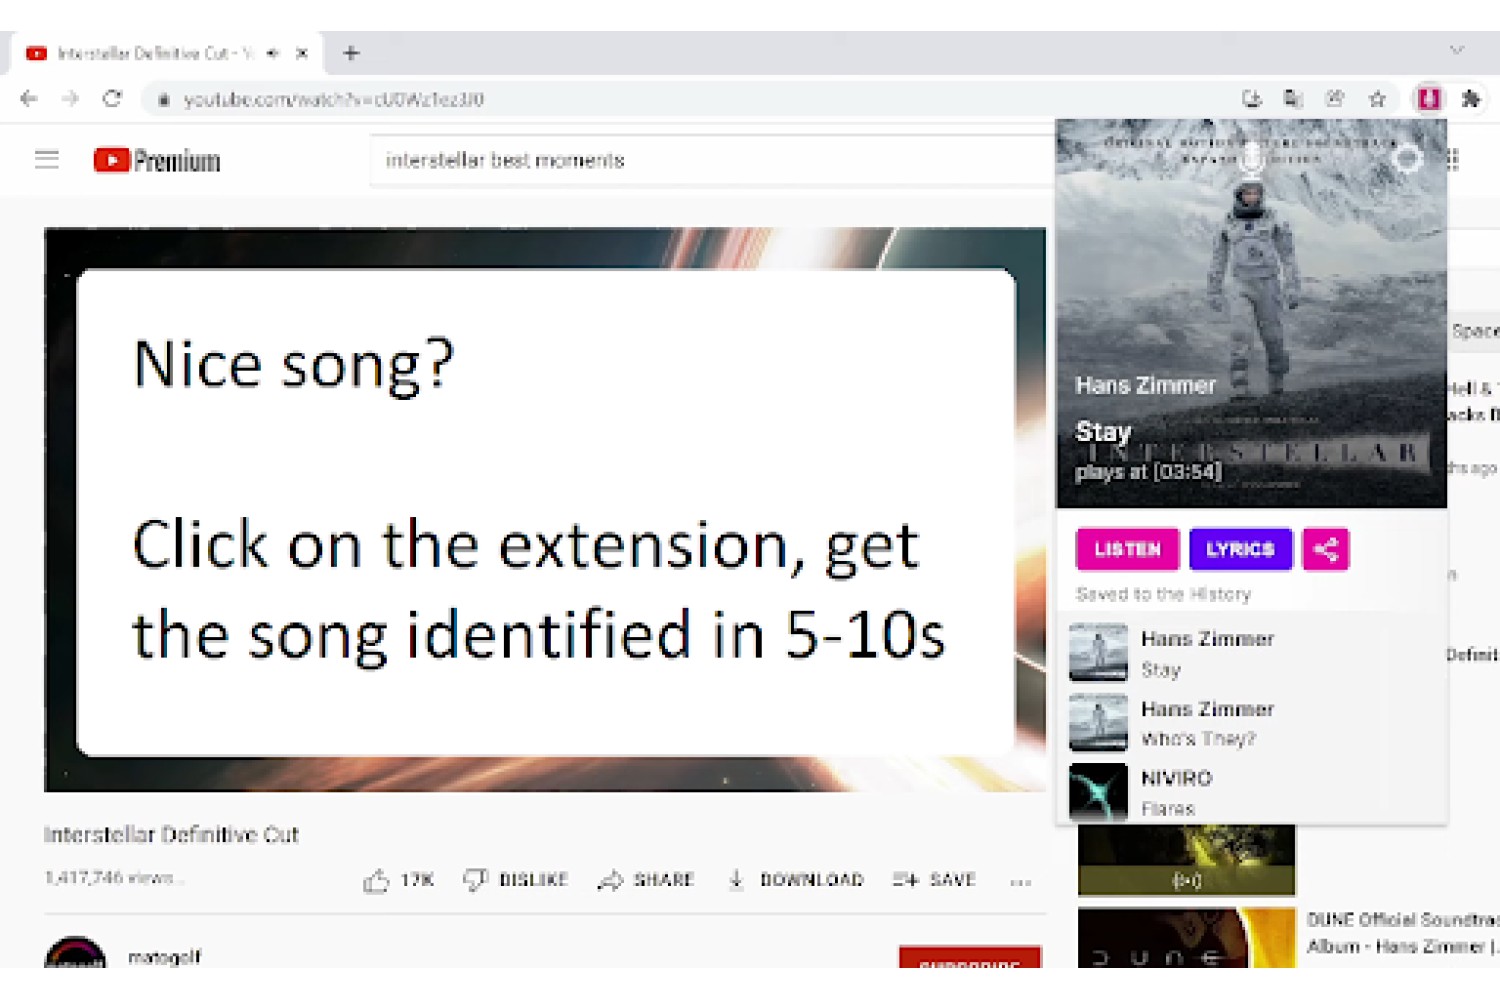Image resolution: width=1500 pixels, height=1000 pixels.
Task: Select Hans Zimmer Stay history entry
Action: coord(1252,653)
